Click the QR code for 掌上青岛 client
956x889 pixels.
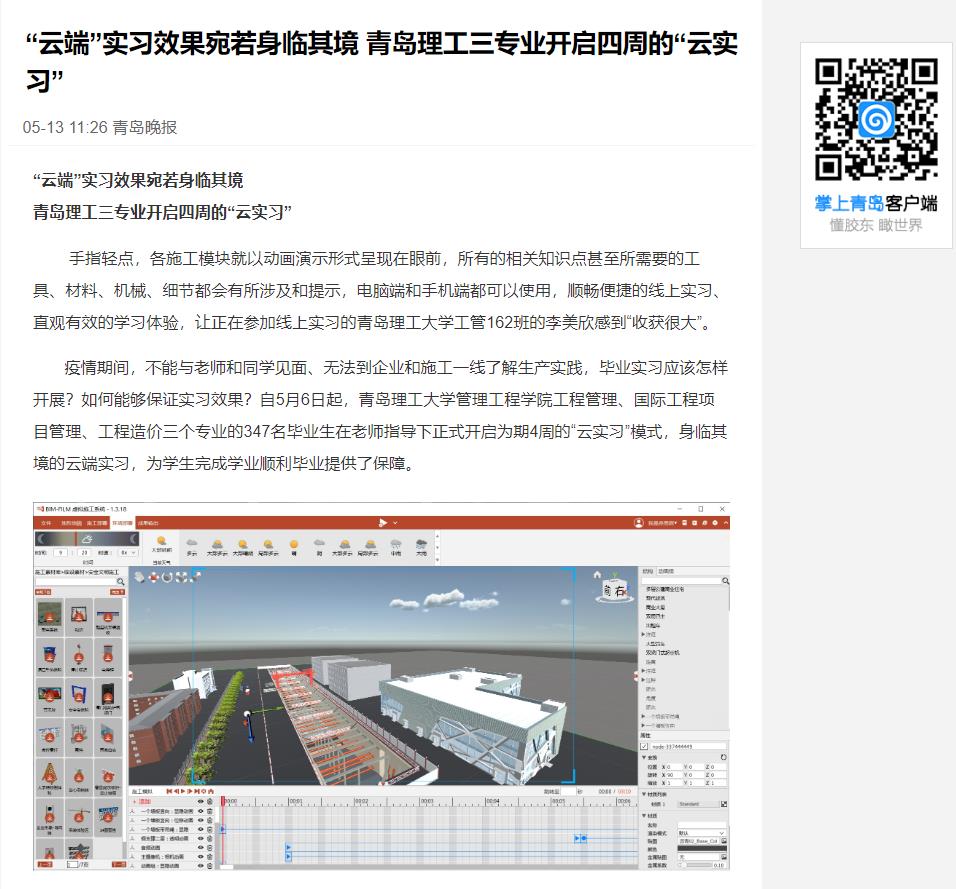[x=876, y=119]
